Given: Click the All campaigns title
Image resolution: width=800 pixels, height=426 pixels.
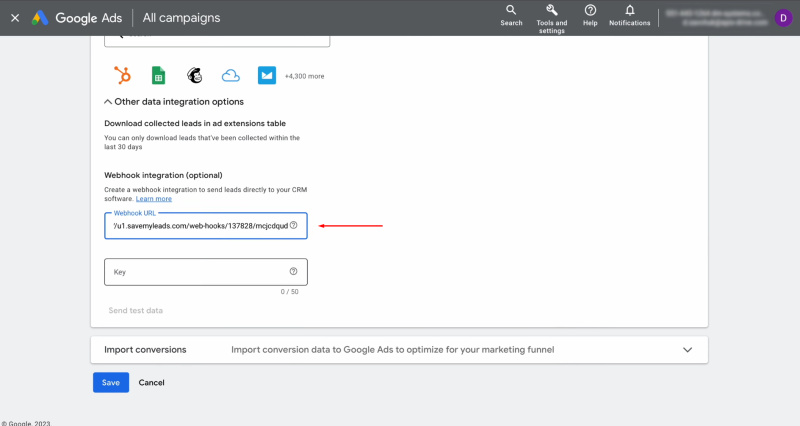Looking at the screenshot, I should (182, 18).
